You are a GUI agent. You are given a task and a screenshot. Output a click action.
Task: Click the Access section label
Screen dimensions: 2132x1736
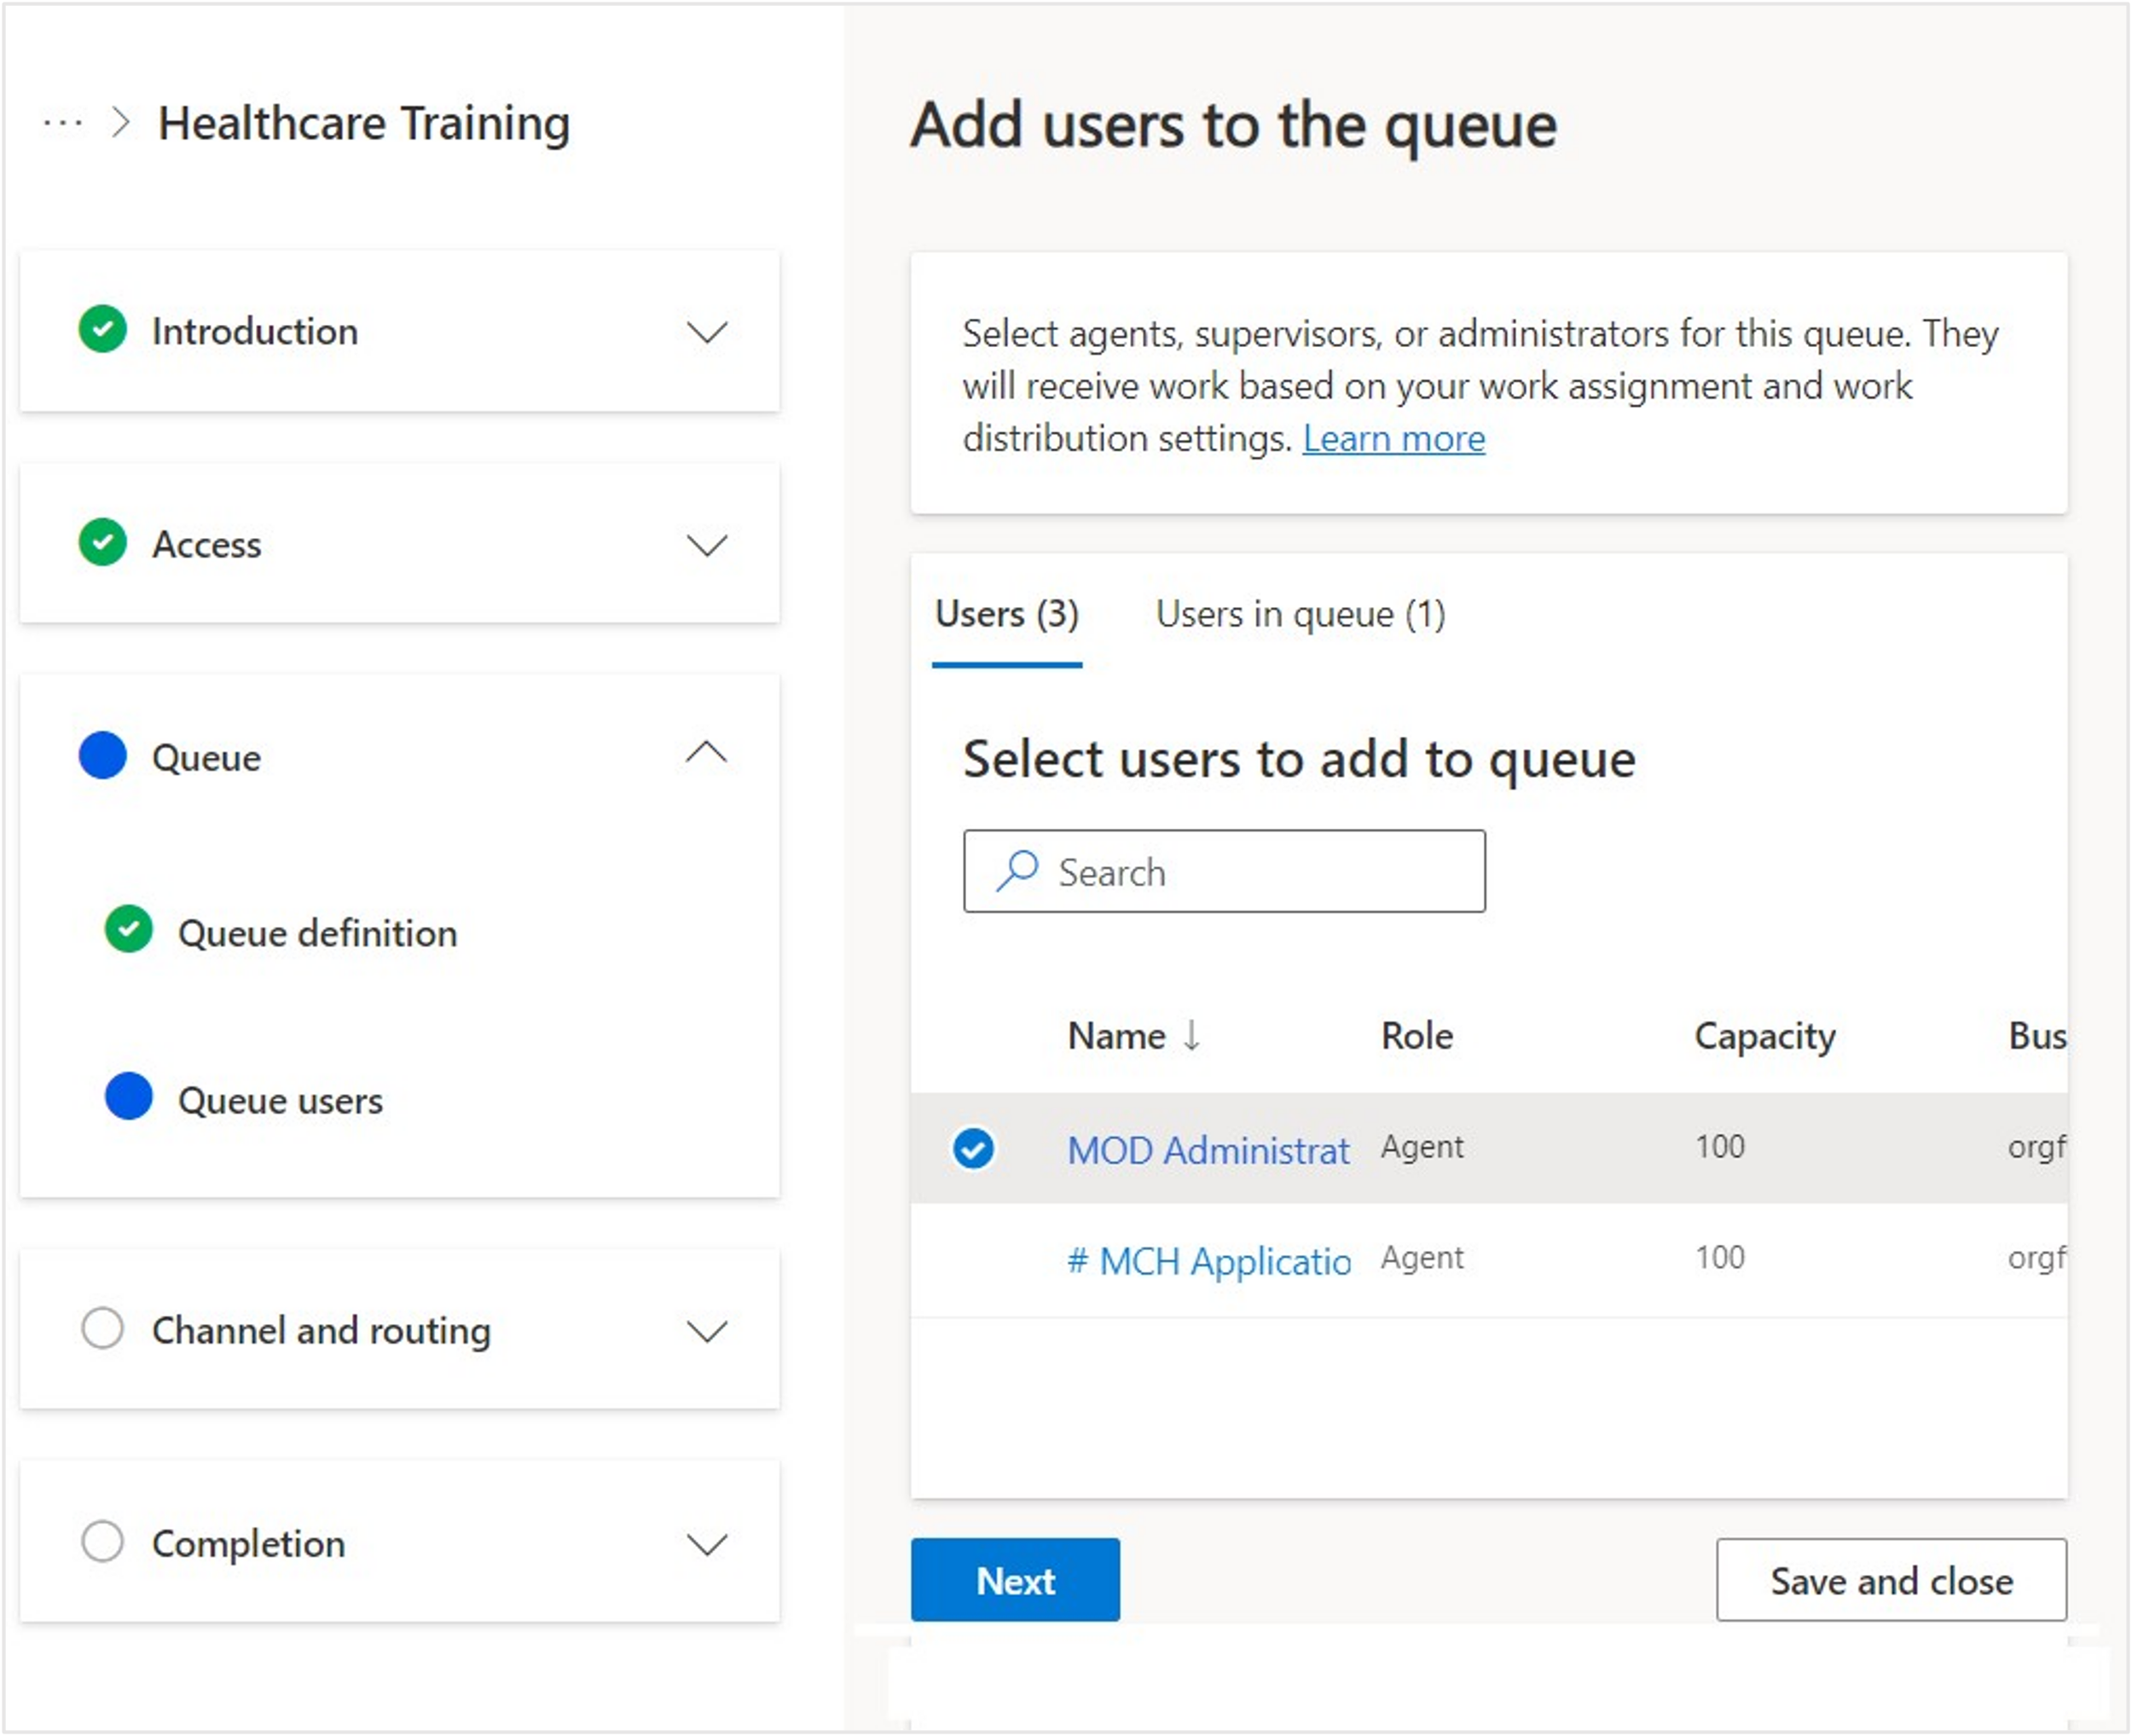click(206, 544)
